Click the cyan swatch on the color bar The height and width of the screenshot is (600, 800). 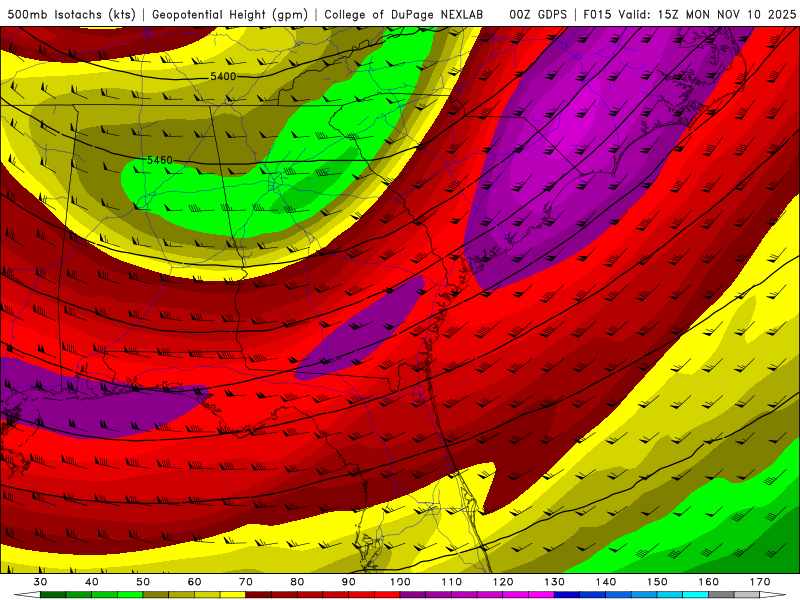[696, 594]
